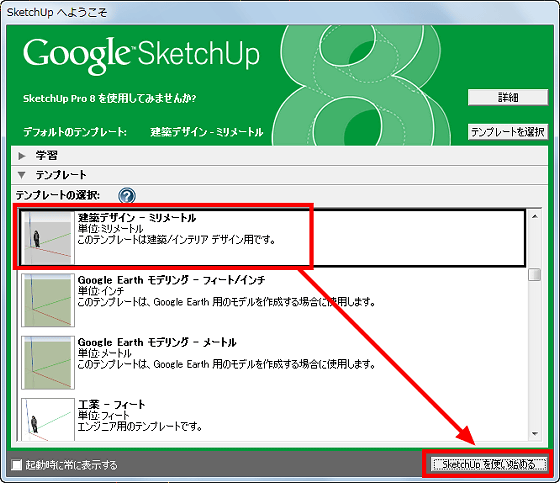Click the テンプレートを選択 button

pyautogui.click(x=508, y=132)
